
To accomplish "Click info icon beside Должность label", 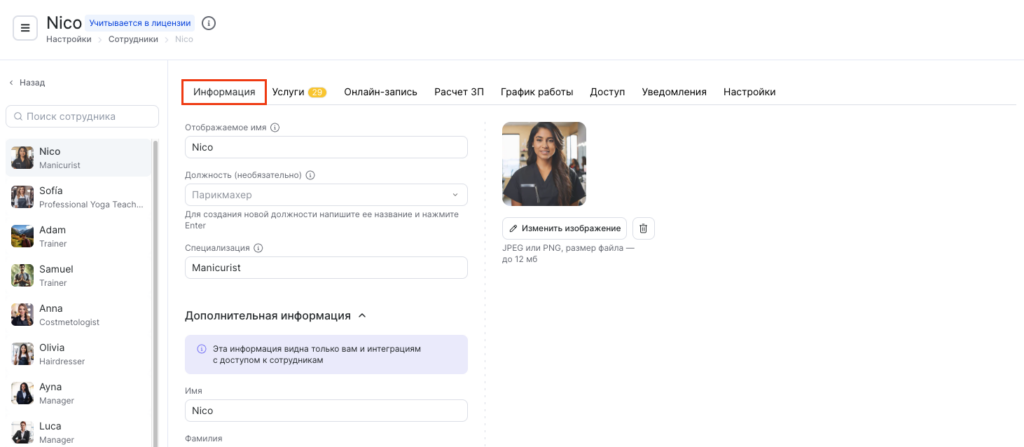I will click(x=310, y=175).
